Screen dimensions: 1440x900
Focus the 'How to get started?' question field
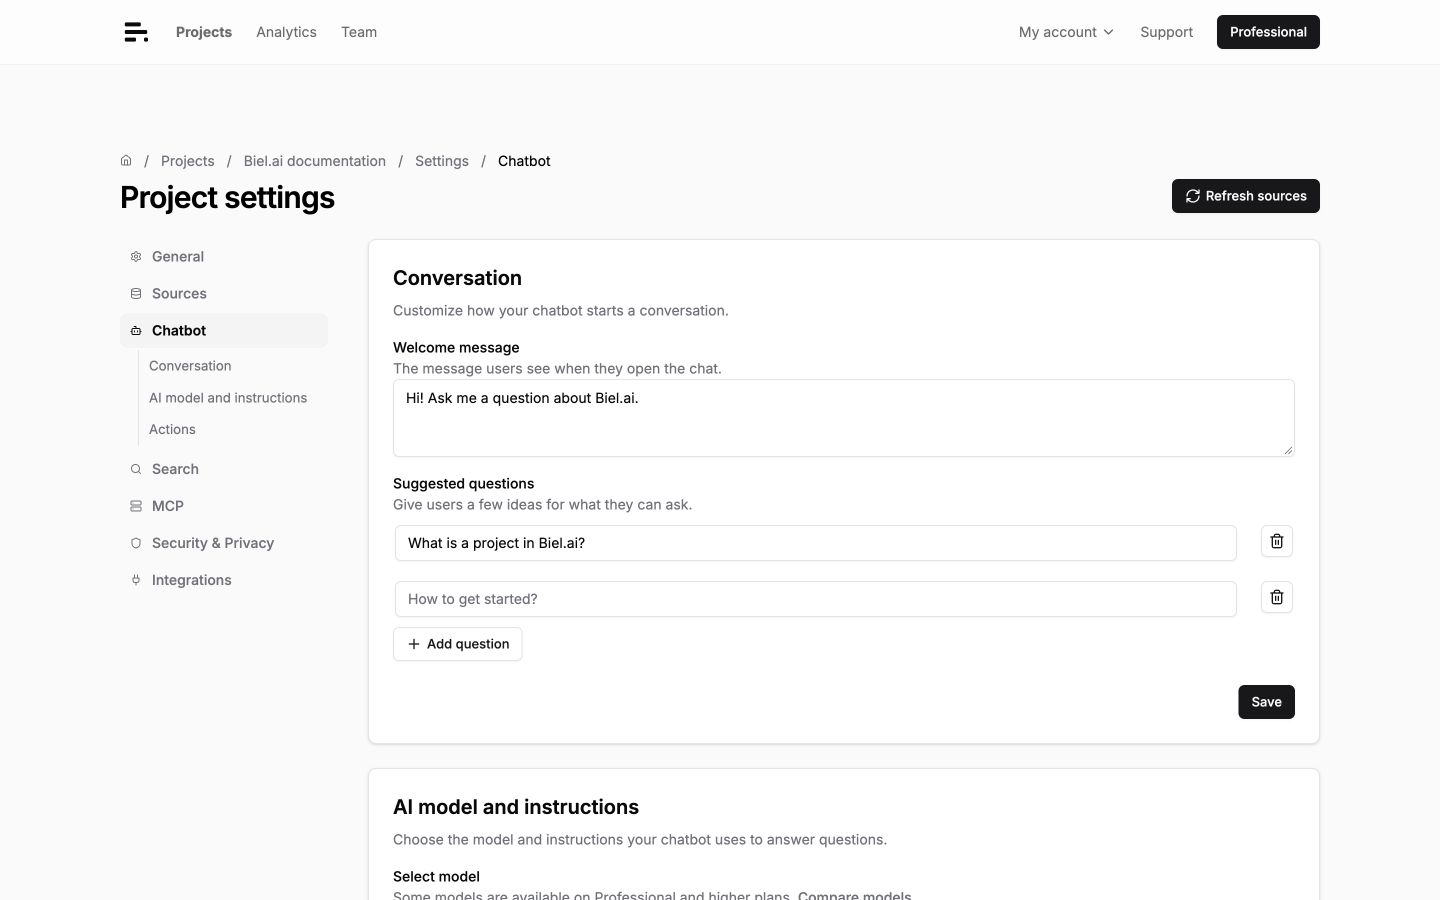coord(816,599)
